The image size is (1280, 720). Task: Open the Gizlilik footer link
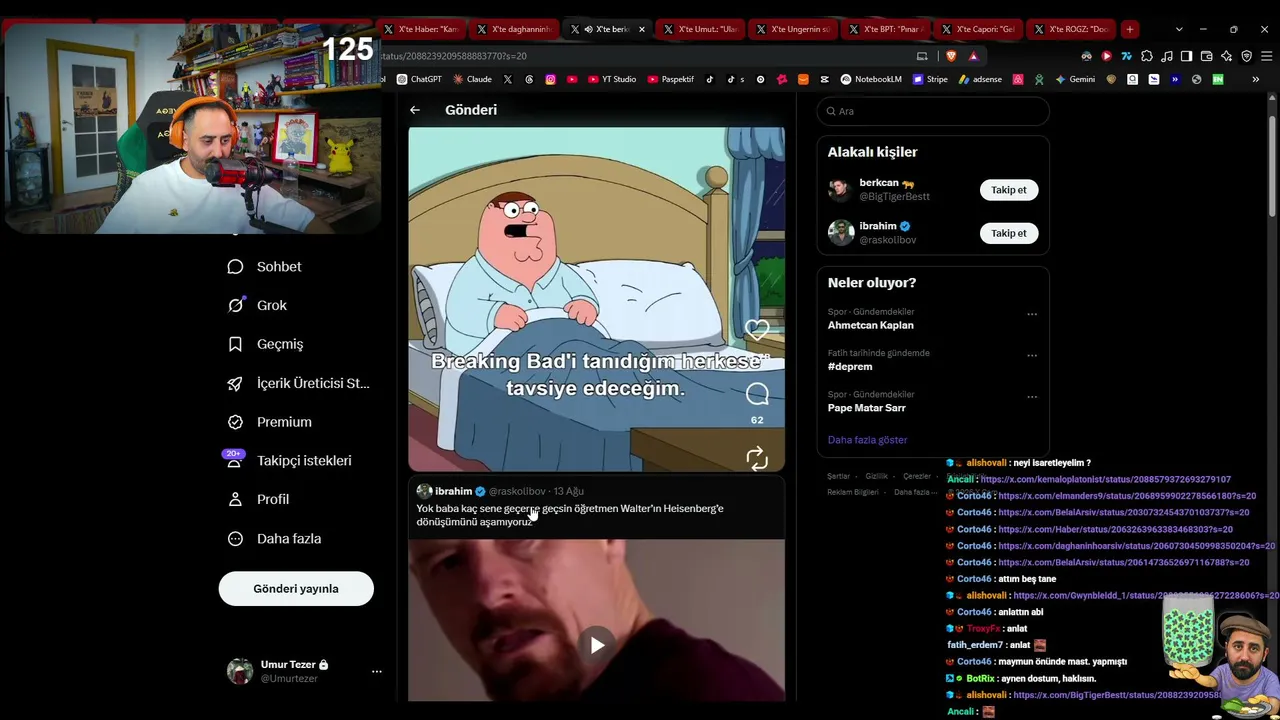876,476
